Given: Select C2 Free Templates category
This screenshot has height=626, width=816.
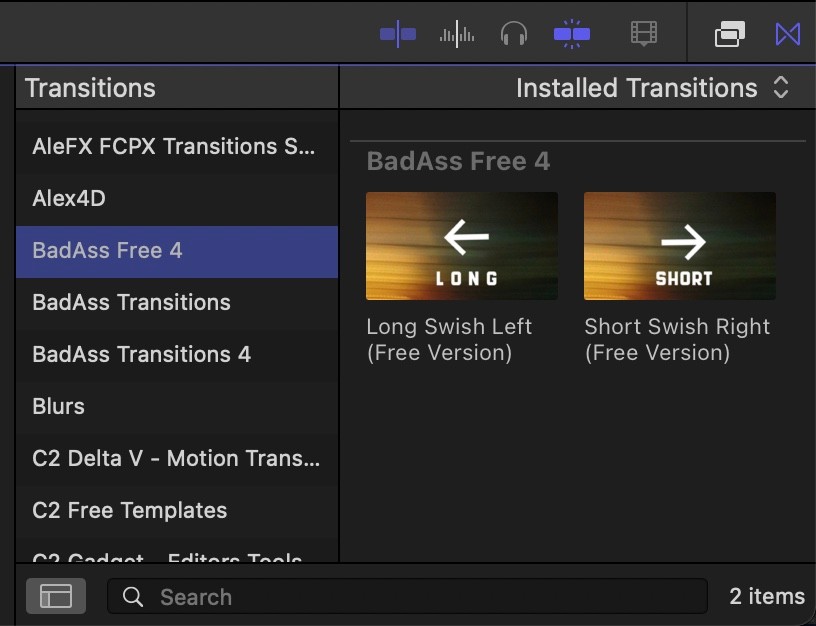Looking at the screenshot, I should tap(177, 510).
